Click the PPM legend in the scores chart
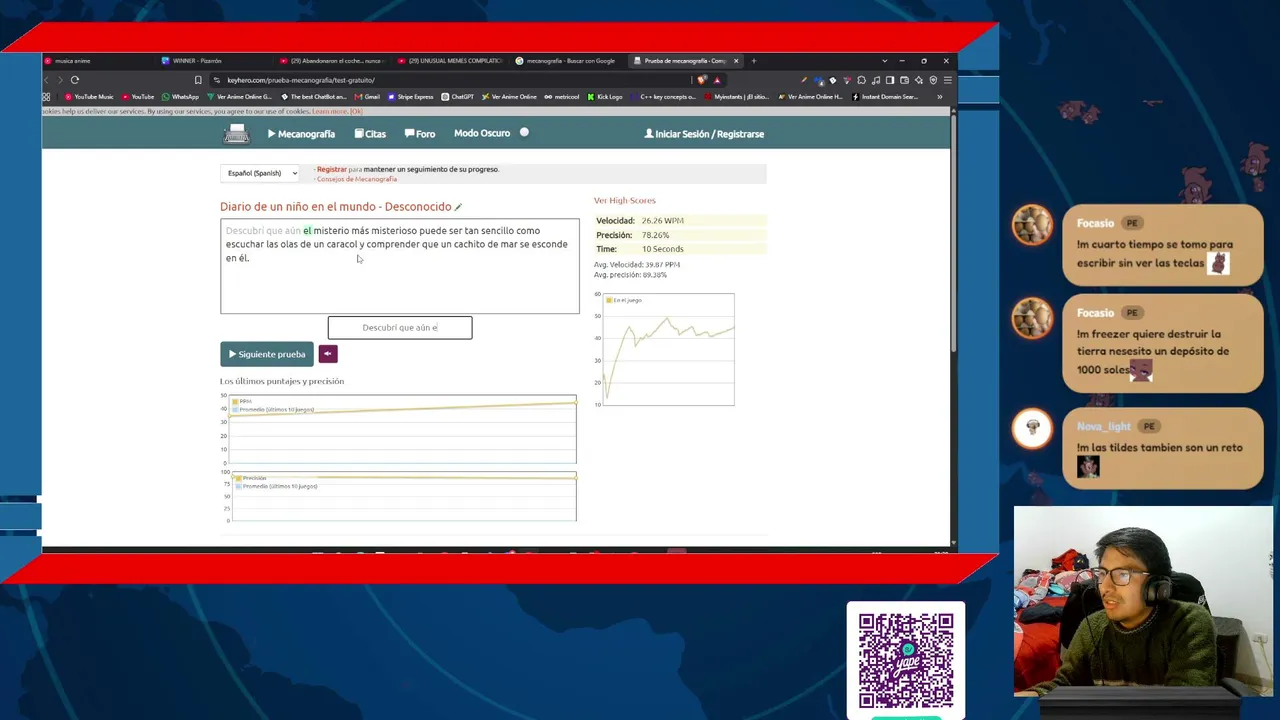 [242, 401]
